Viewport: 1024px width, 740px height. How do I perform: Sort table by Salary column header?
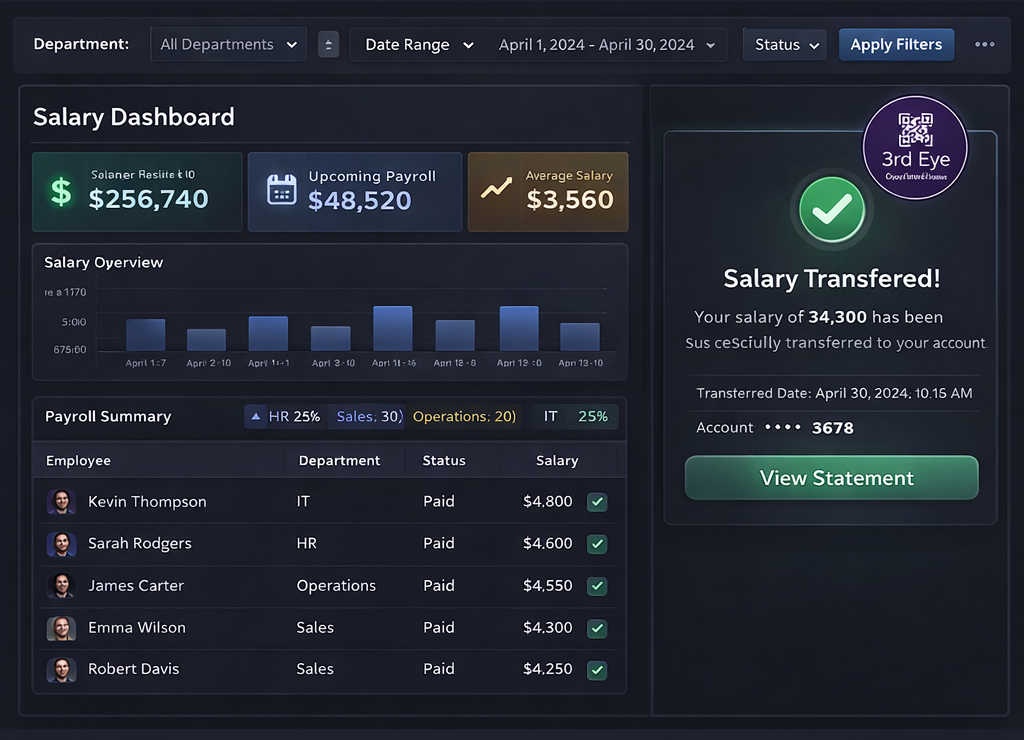[x=557, y=461]
